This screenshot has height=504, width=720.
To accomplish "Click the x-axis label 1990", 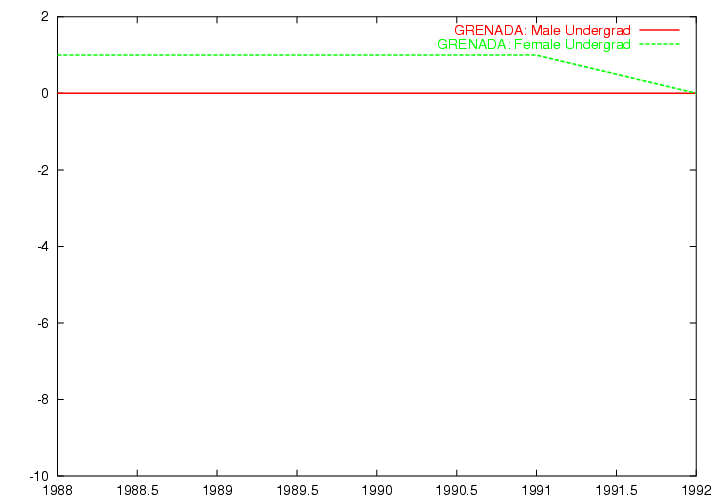I will [377, 491].
